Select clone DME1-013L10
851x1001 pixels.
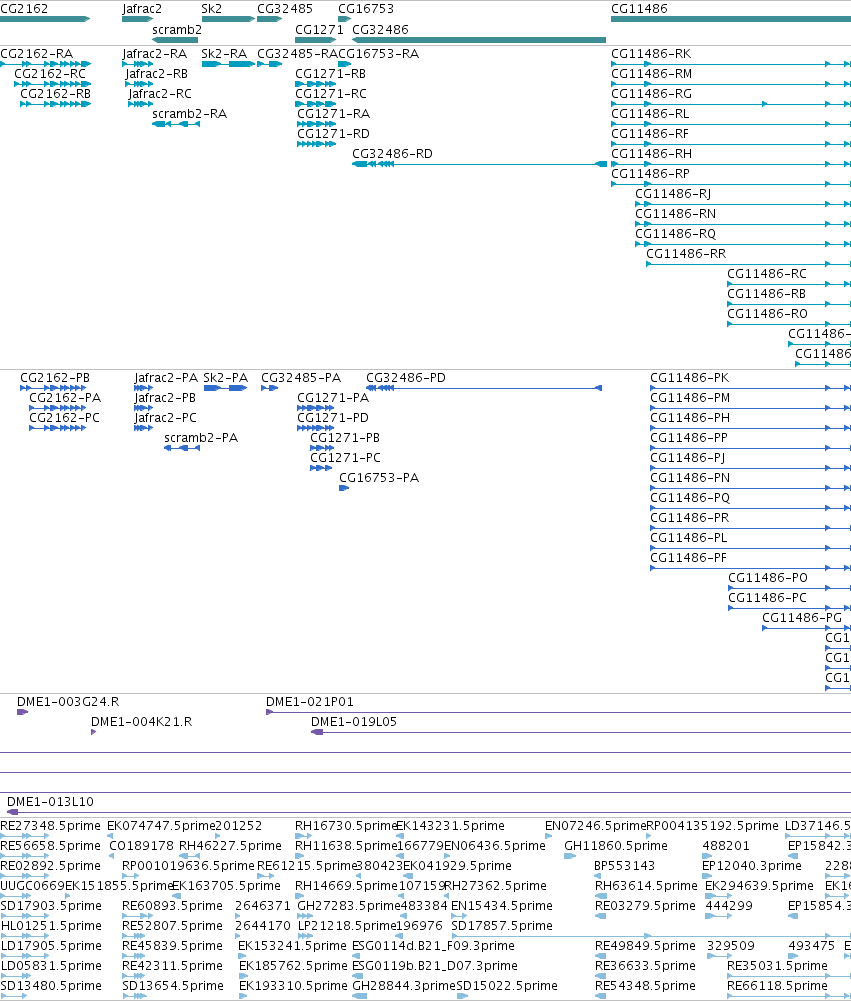coord(50,802)
